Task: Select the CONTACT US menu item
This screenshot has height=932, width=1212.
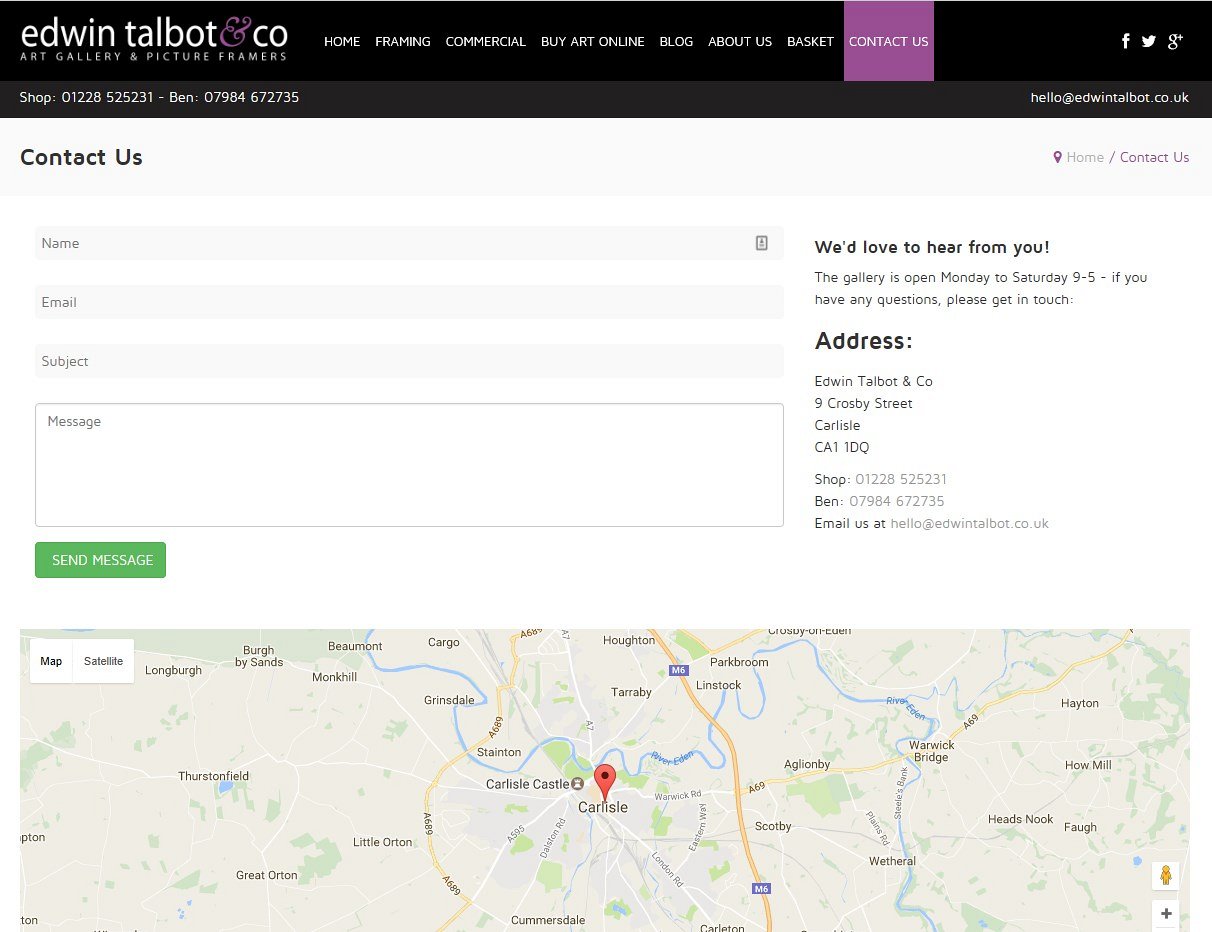Action: click(888, 41)
